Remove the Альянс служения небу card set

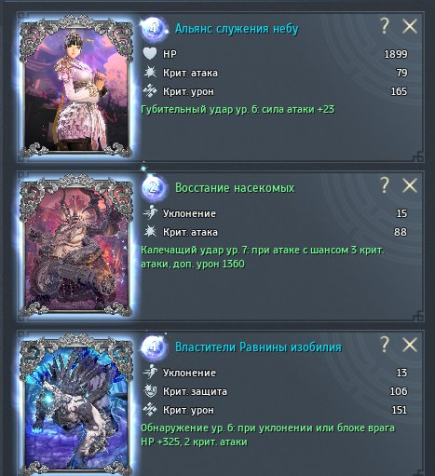click(x=410, y=26)
